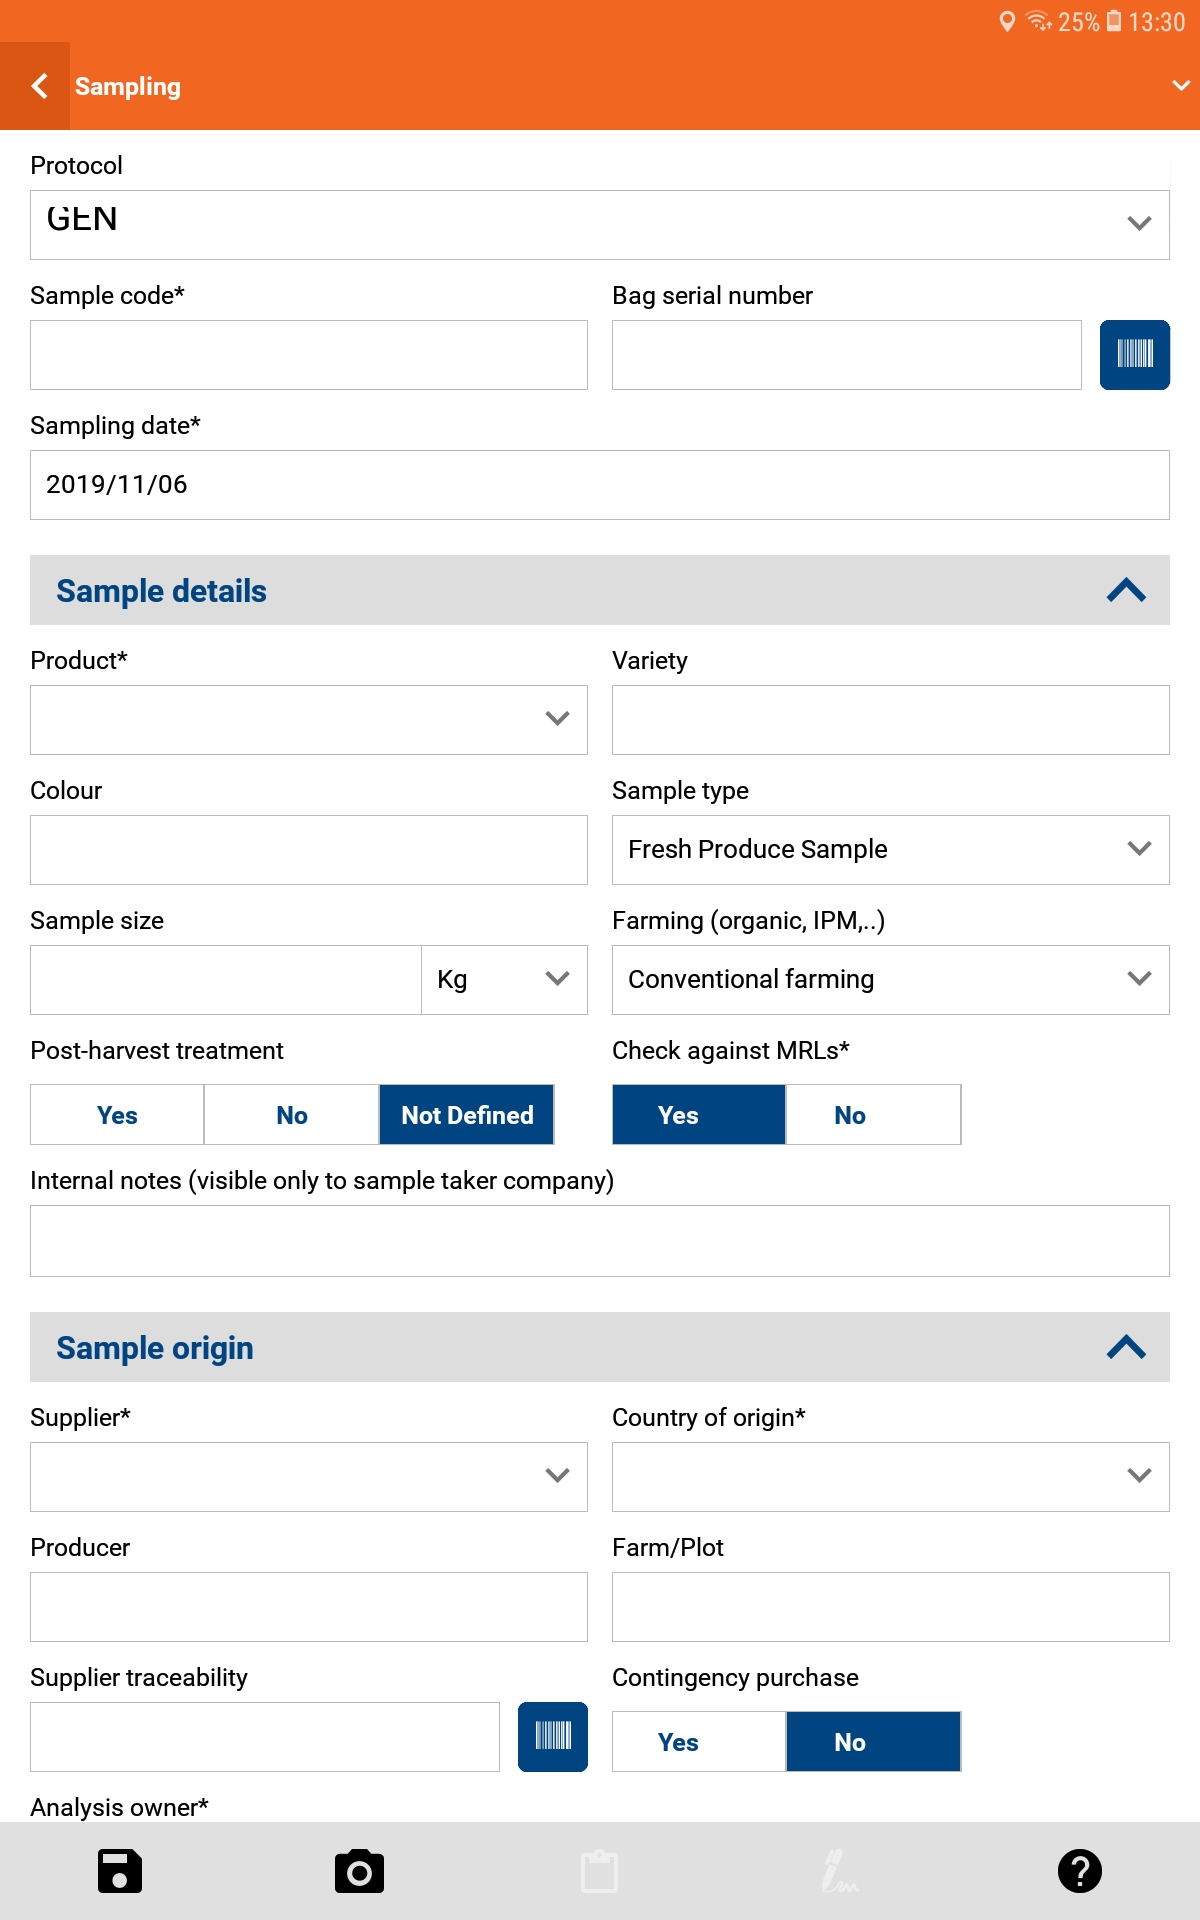
Task: Open the Kg unit dropdown for Sample size
Action: coord(504,980)
